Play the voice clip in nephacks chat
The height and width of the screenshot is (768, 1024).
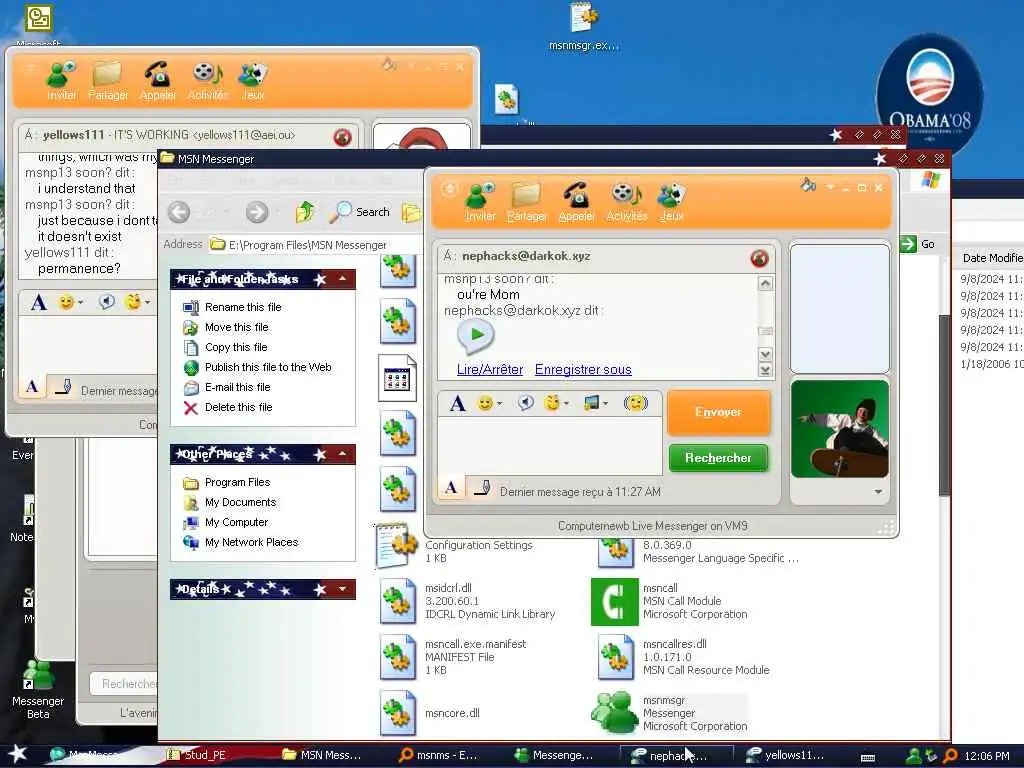(x=476, y=335)
